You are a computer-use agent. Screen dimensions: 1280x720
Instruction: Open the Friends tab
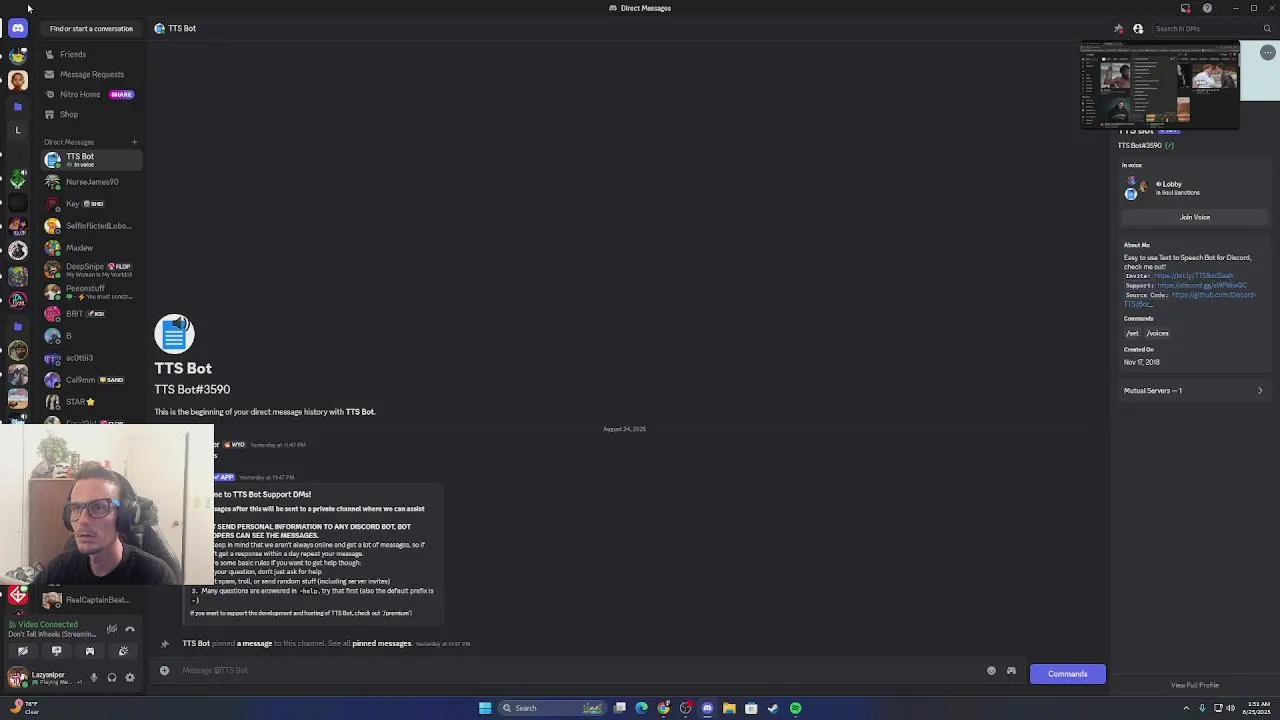coord(90,54)
